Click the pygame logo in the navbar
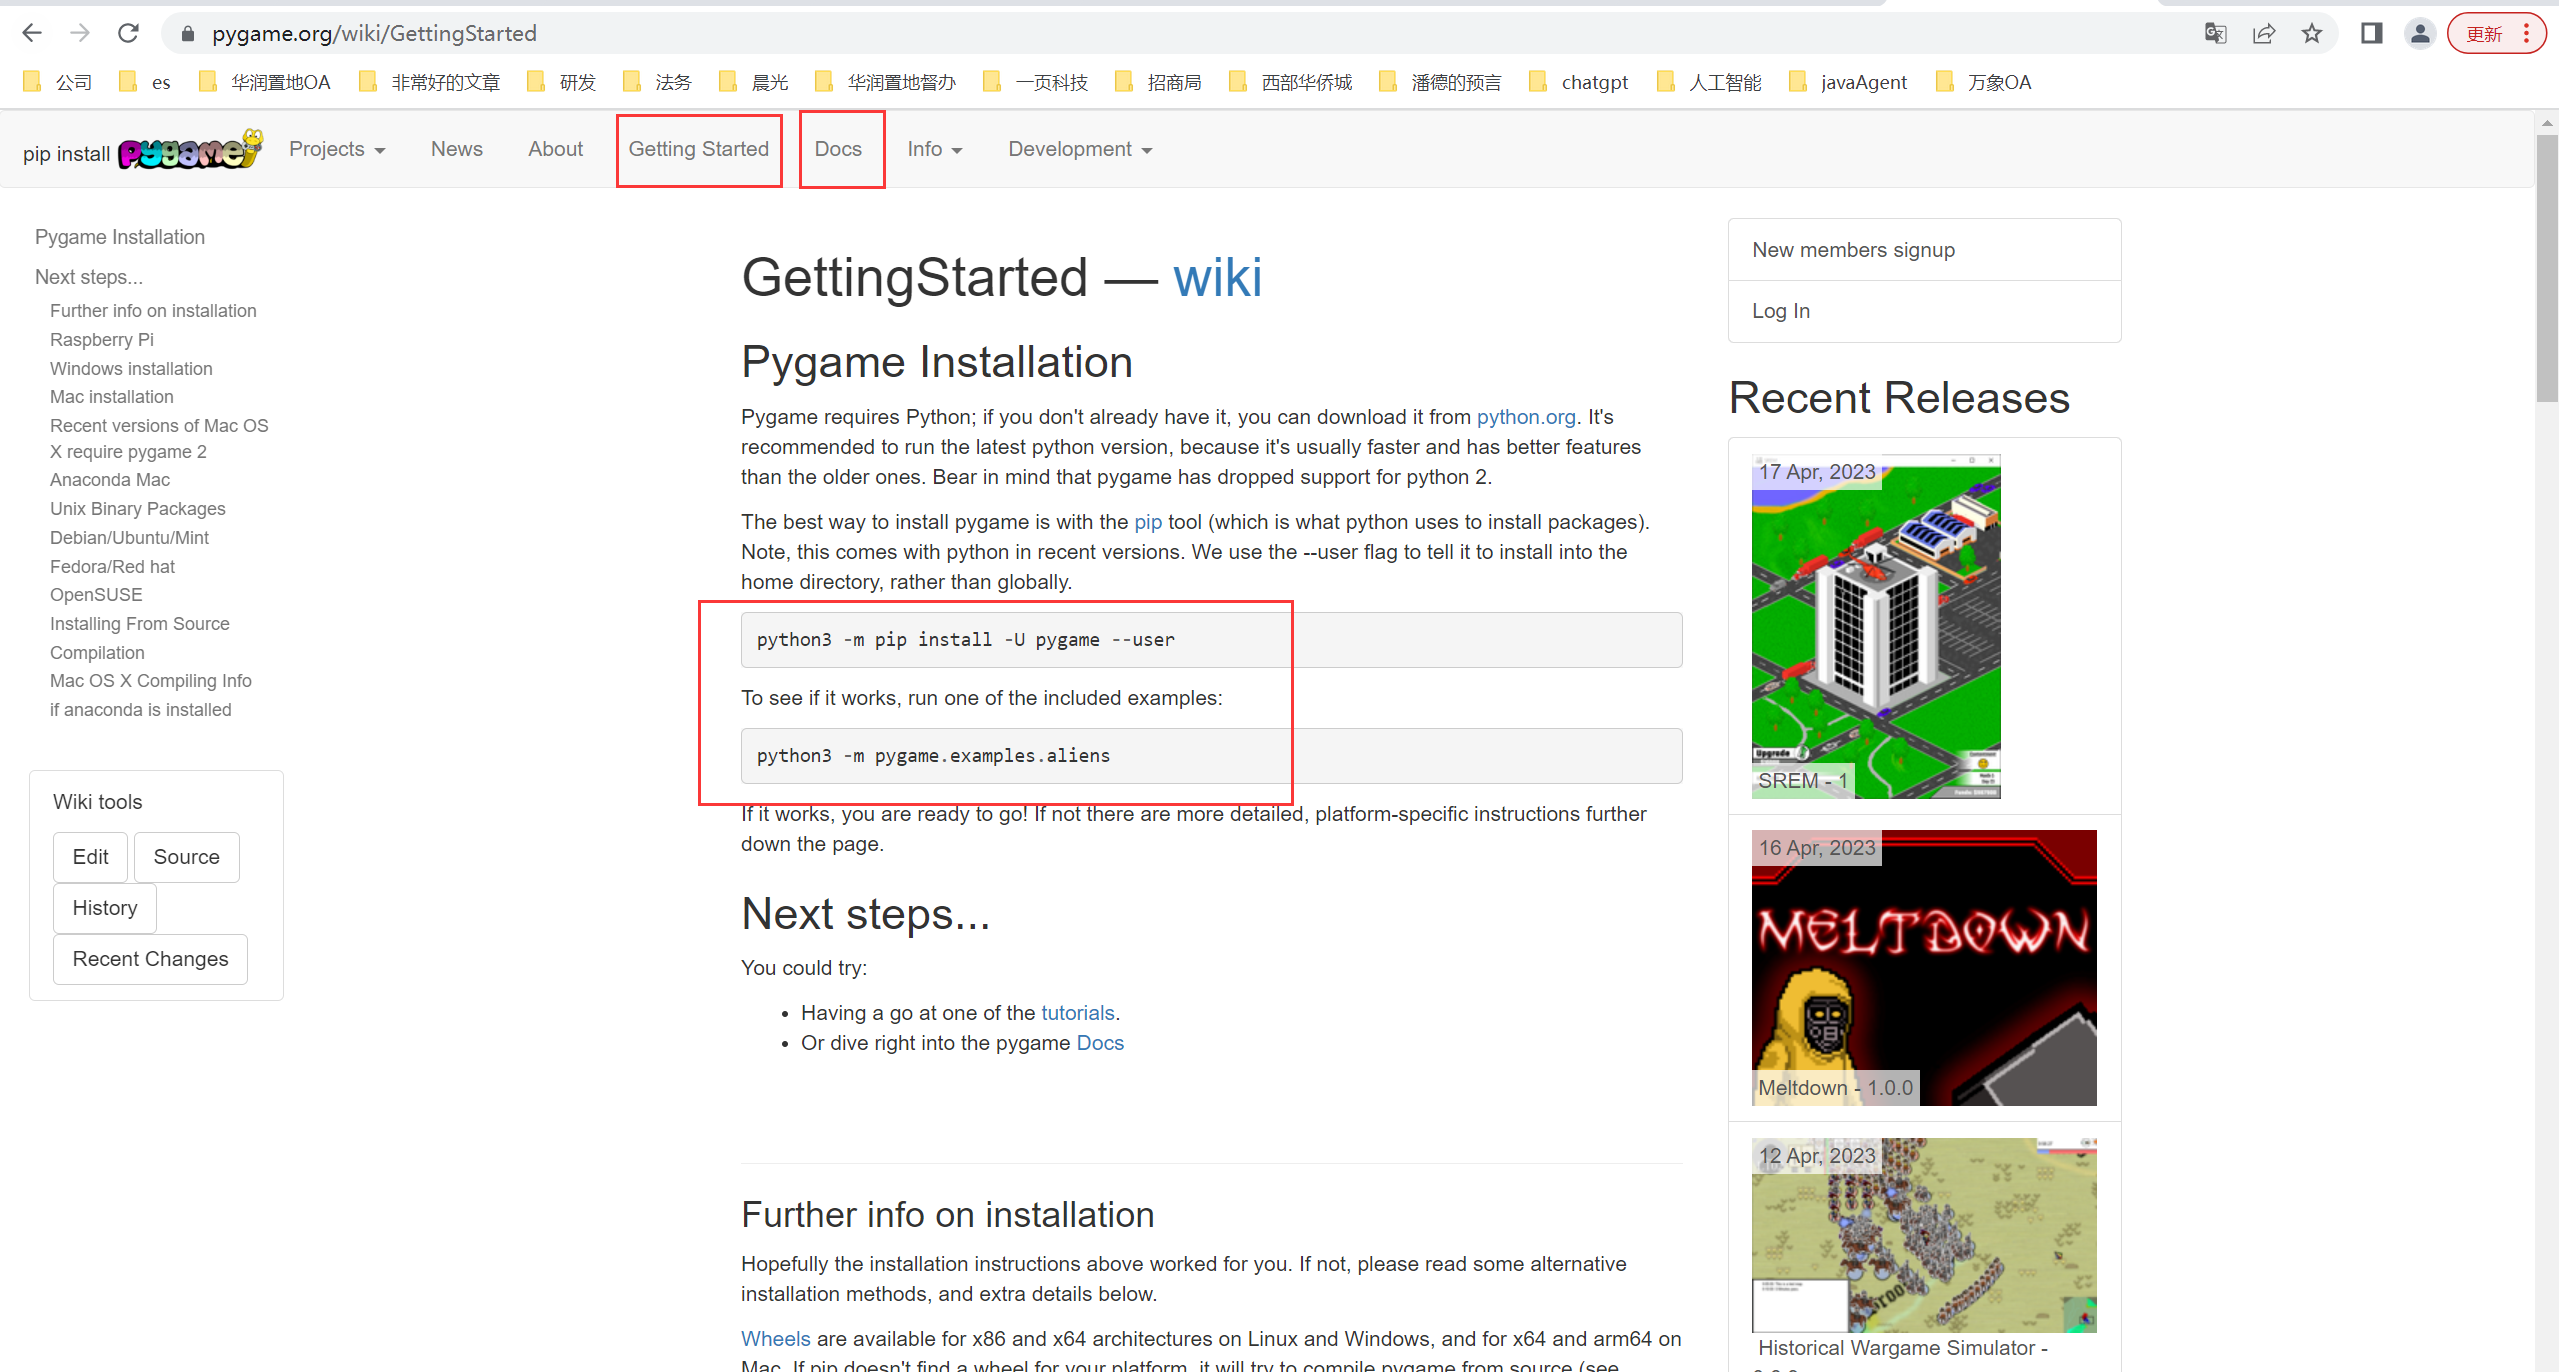Image resolution: width=2559 pixels, height=1372 pixels. [190, 150]
